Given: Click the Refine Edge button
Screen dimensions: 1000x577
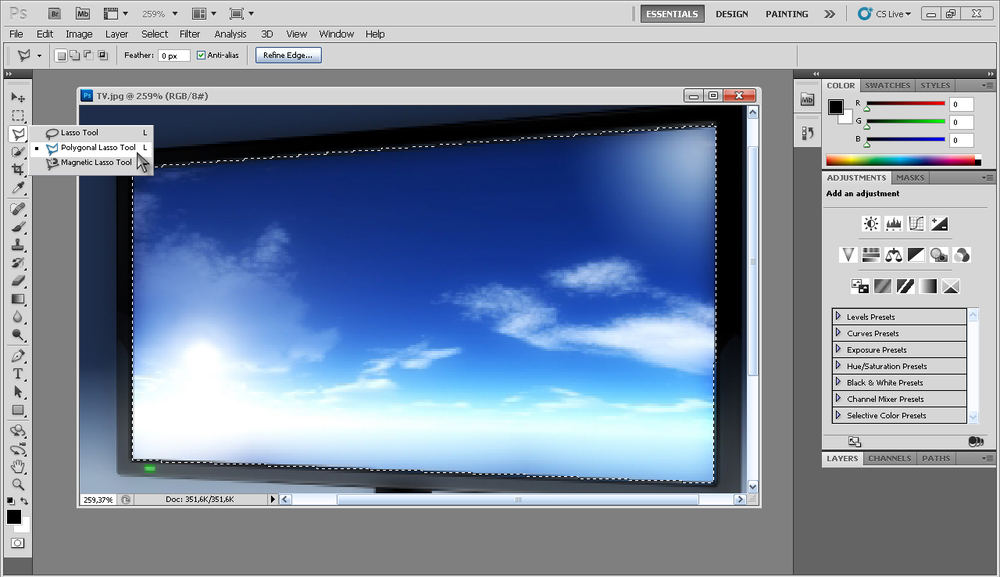Looking at the screenshot, I should pyautogui.click(x=288, y=56).
